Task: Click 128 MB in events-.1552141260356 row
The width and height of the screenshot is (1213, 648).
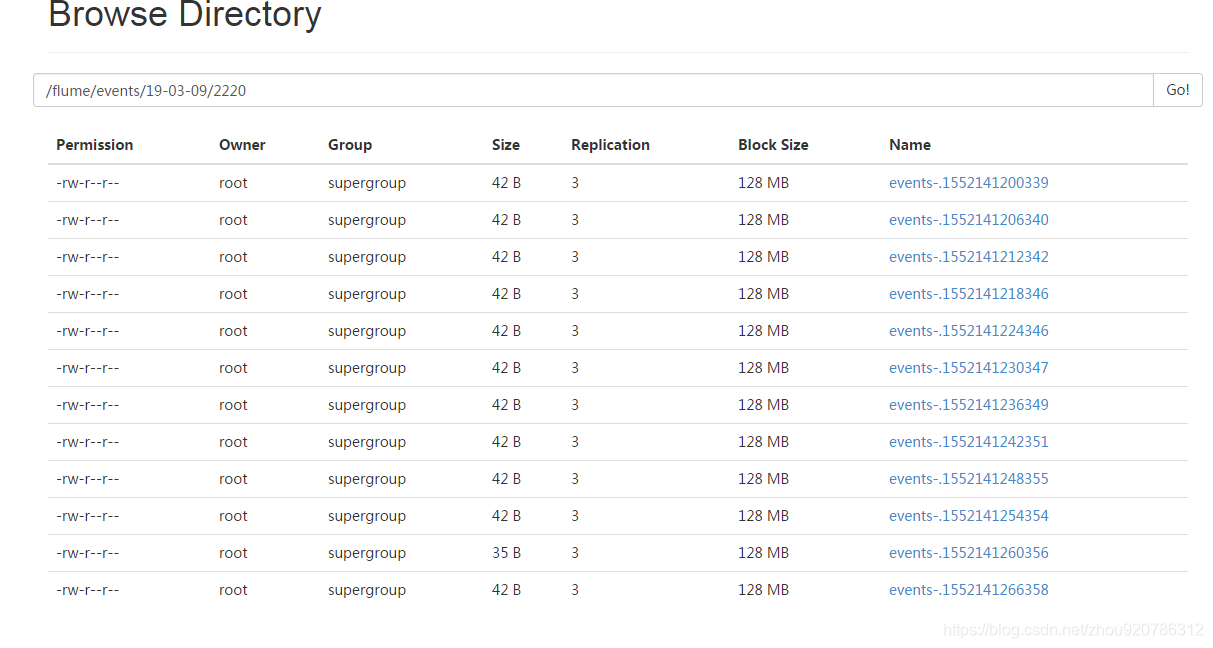Action: pos(763,553)
